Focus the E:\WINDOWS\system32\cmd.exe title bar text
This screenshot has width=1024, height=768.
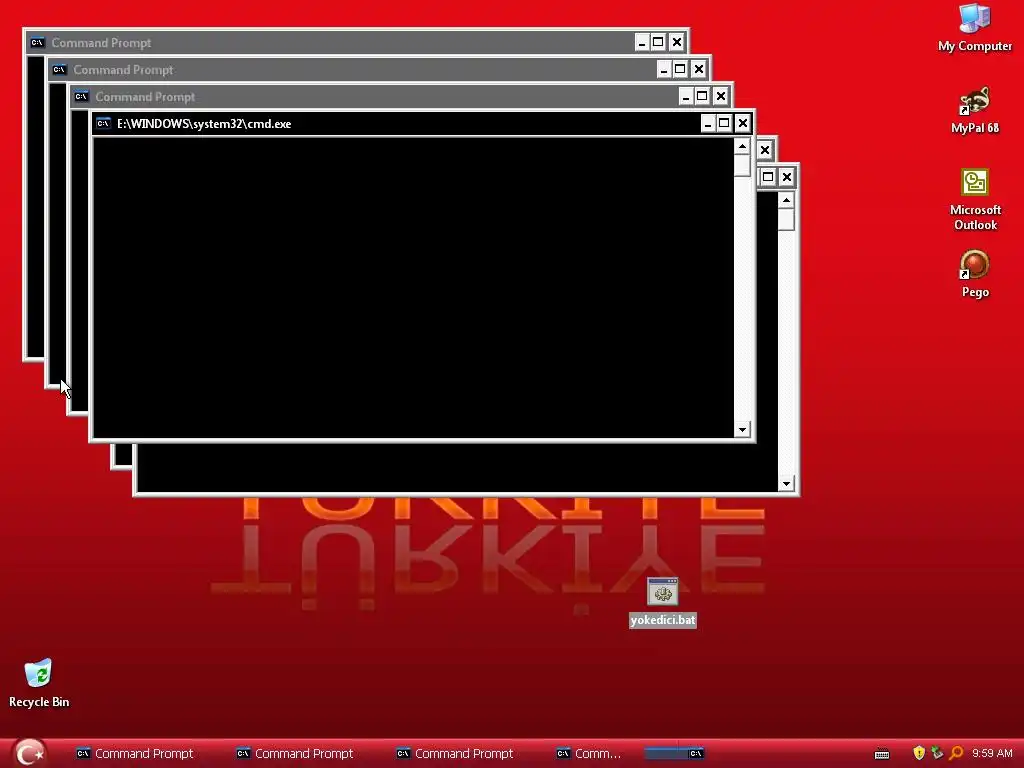(x=204, y=123)
